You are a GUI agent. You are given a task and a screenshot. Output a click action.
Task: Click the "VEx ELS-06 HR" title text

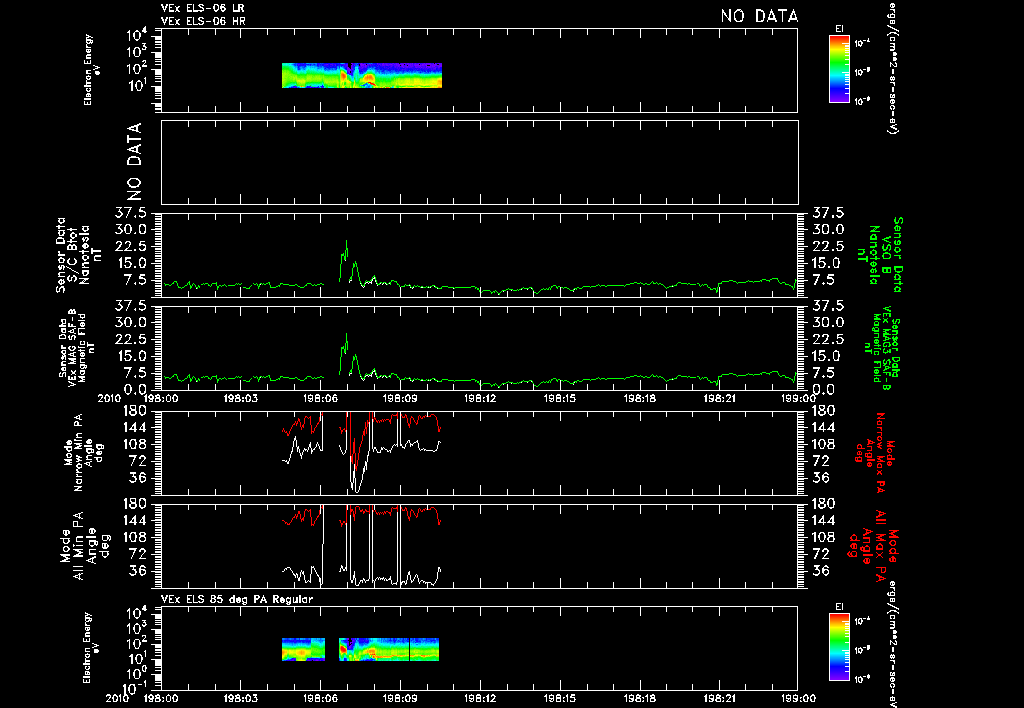(x=203, y=22)
